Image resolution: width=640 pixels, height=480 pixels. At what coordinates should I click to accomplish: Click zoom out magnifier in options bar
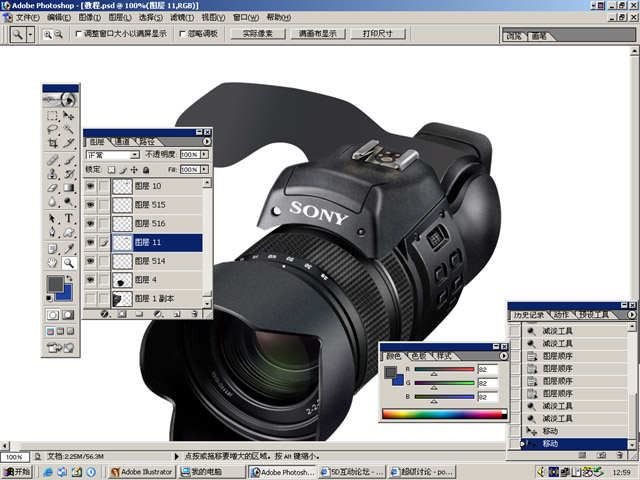coord(59,35)
